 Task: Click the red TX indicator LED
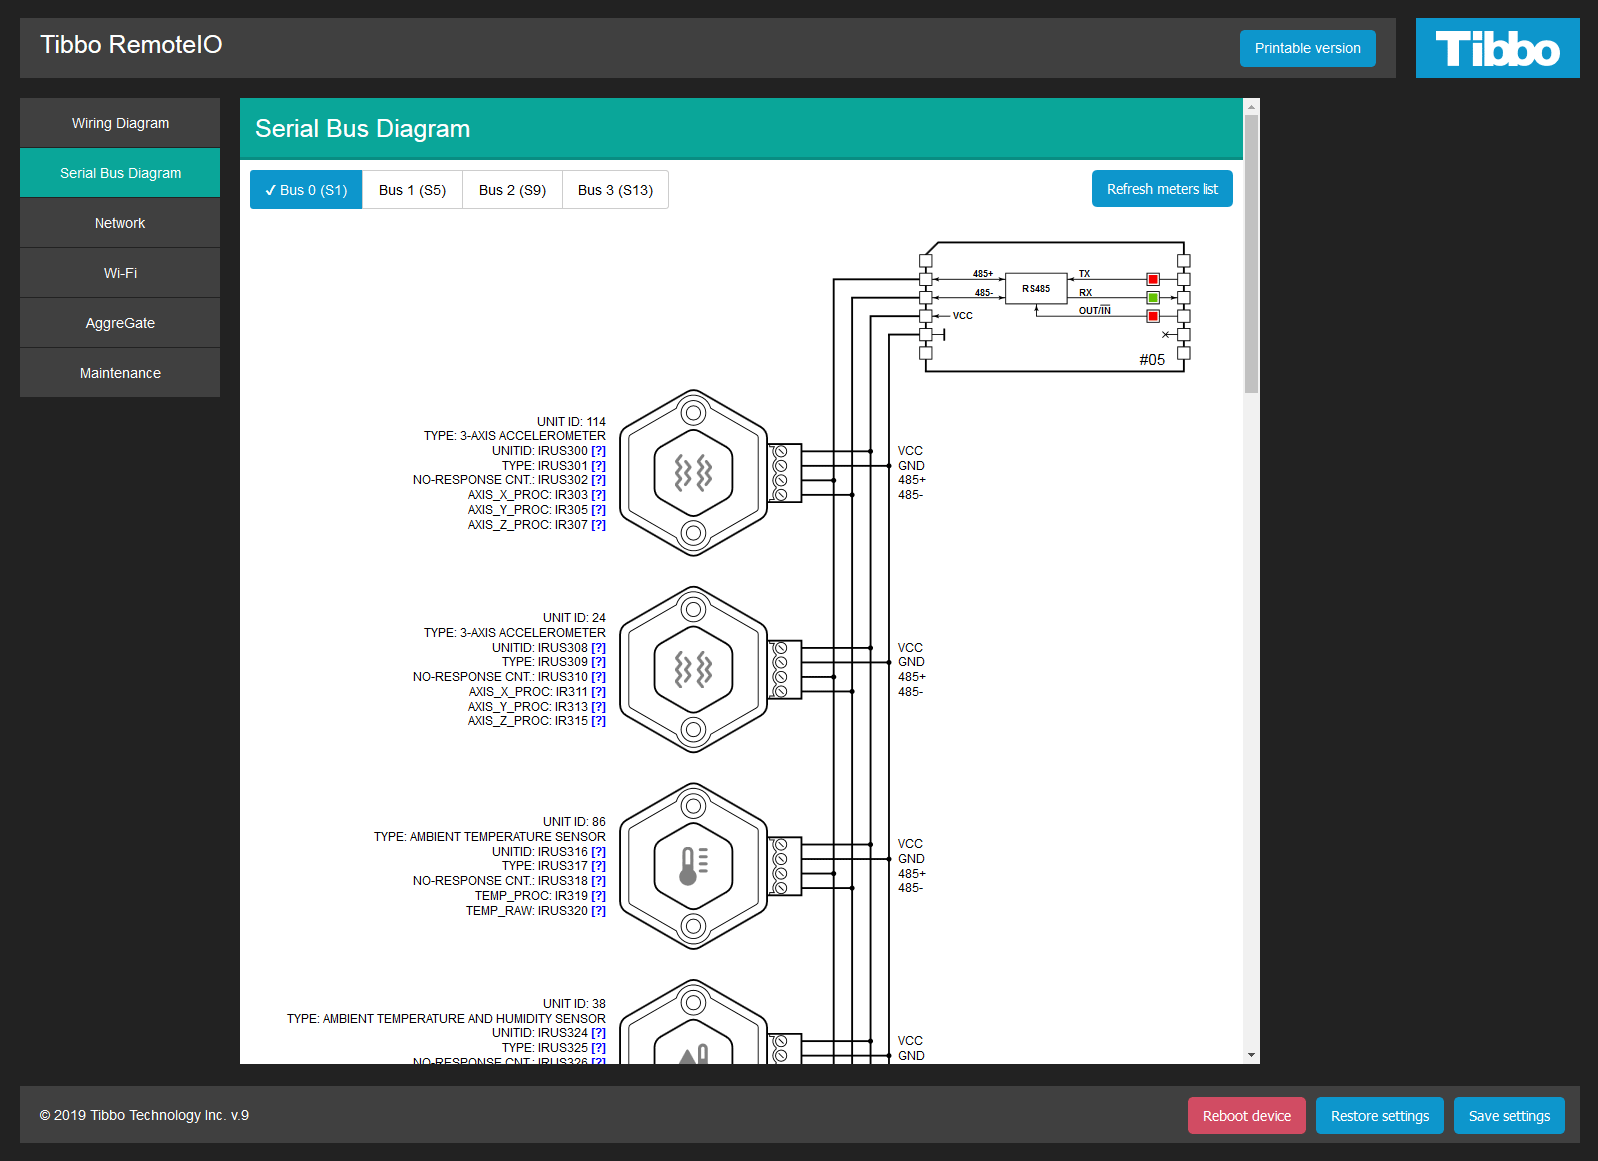[x=1153, y=279]
